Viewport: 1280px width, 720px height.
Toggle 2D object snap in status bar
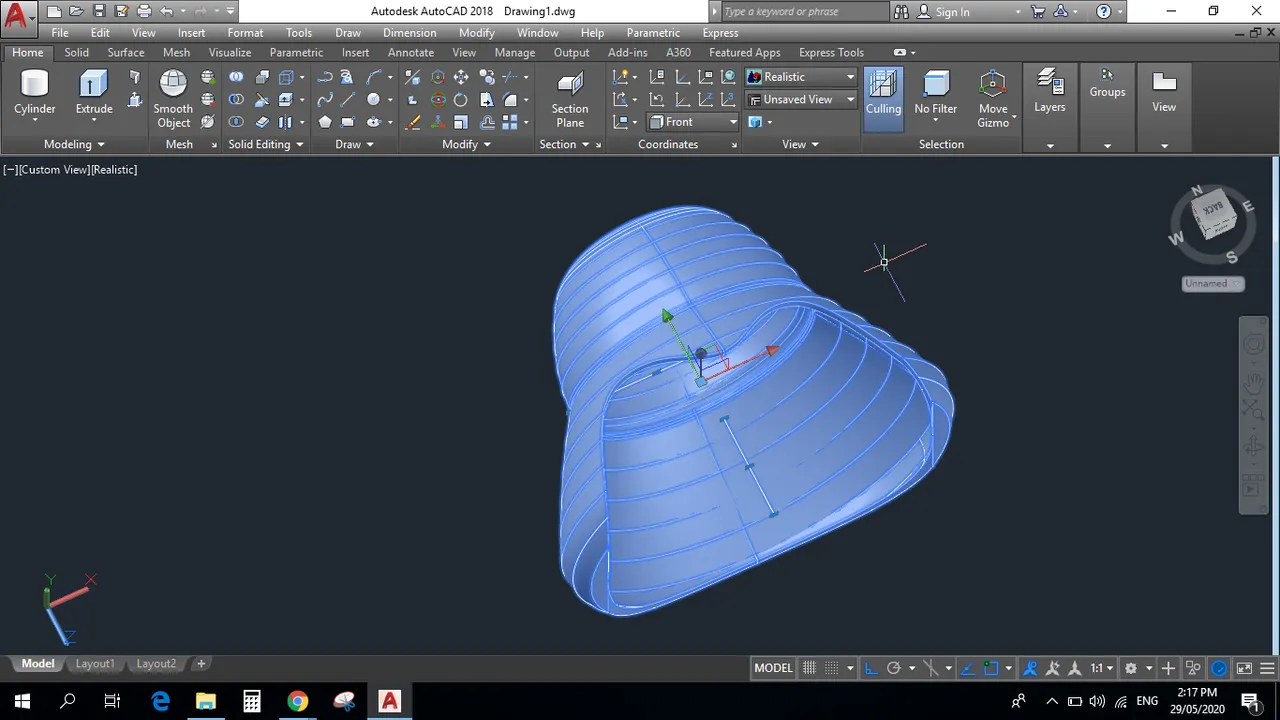pos(991,668)
